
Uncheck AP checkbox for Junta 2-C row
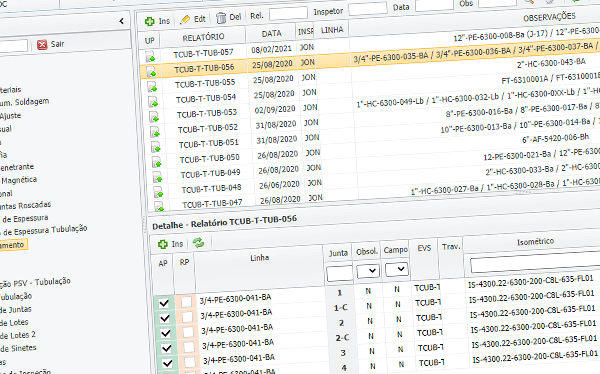click(166, 348)
